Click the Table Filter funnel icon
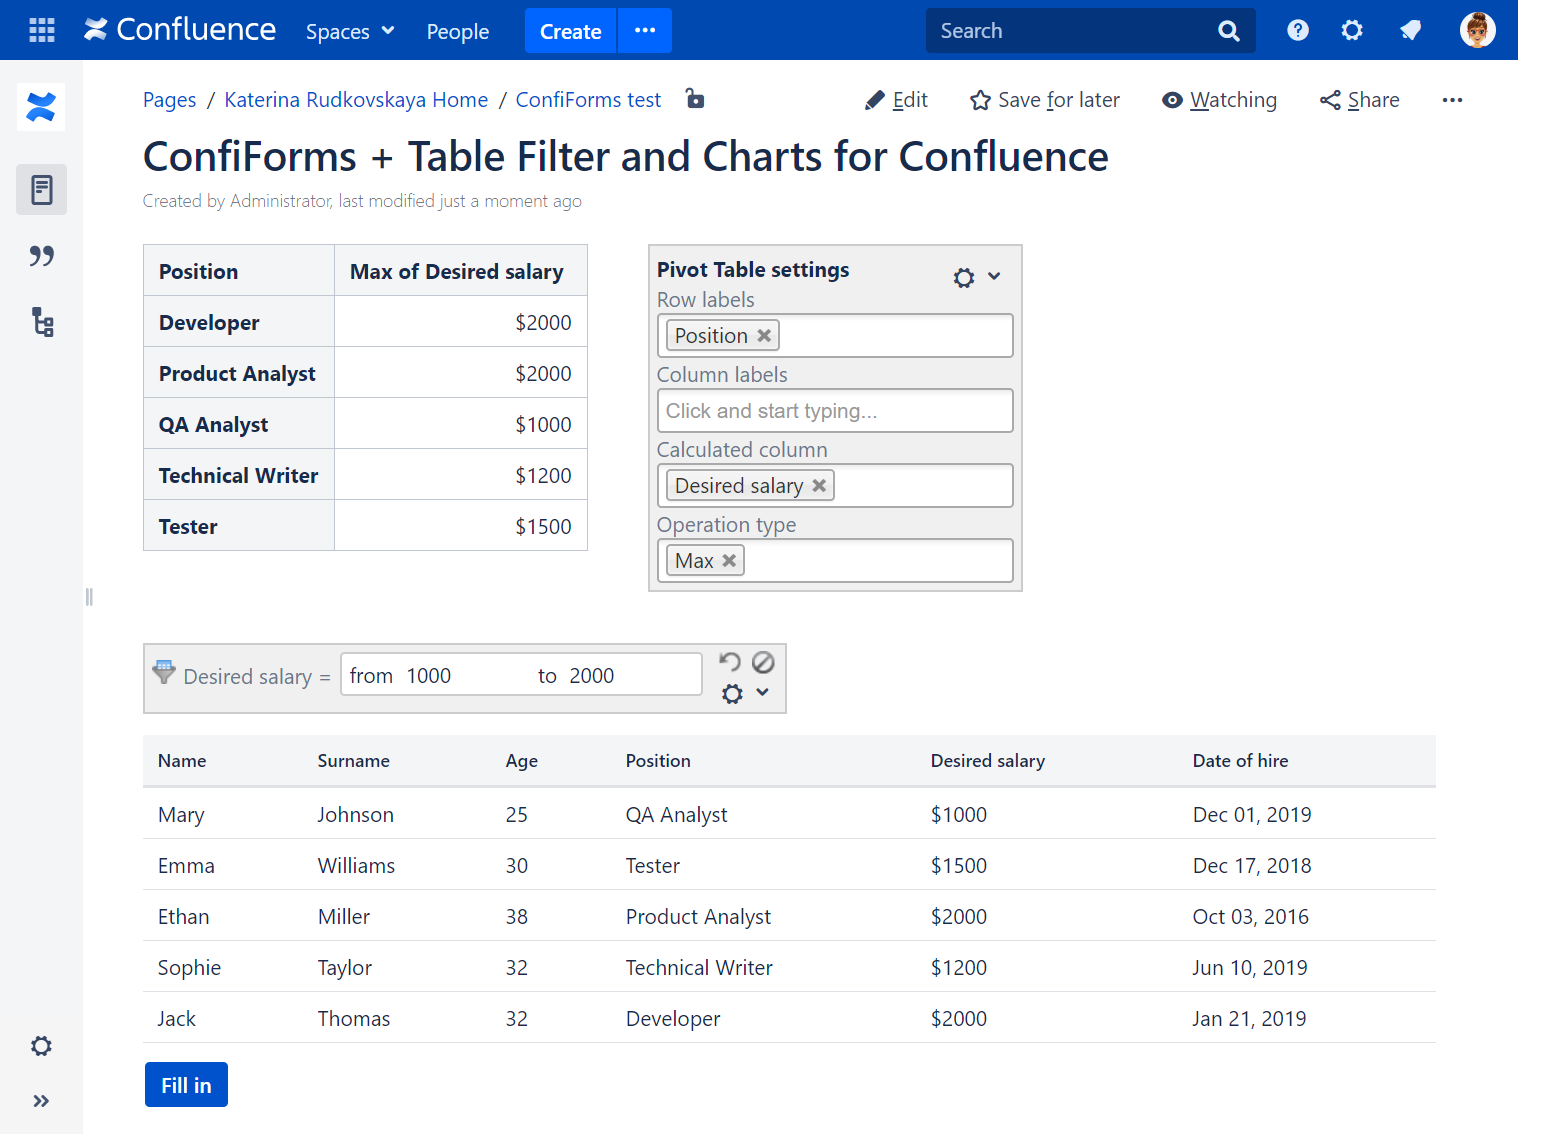 [164, 672]
